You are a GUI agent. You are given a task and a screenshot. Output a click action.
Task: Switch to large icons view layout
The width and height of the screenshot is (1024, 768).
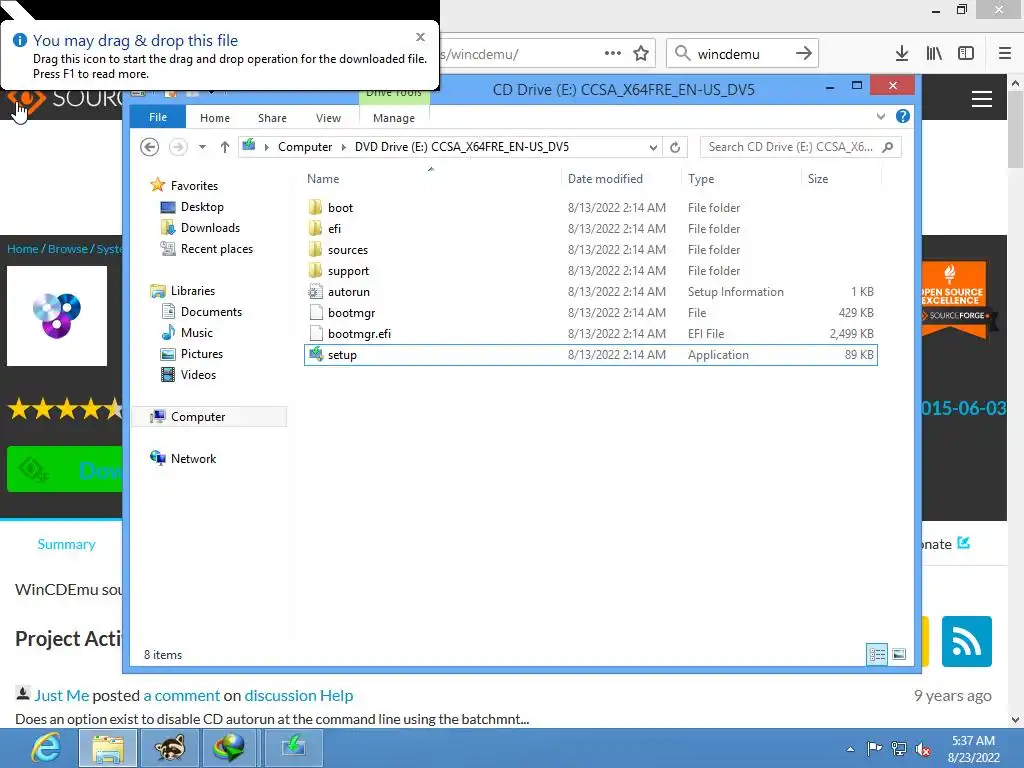(x=899, y=654)
